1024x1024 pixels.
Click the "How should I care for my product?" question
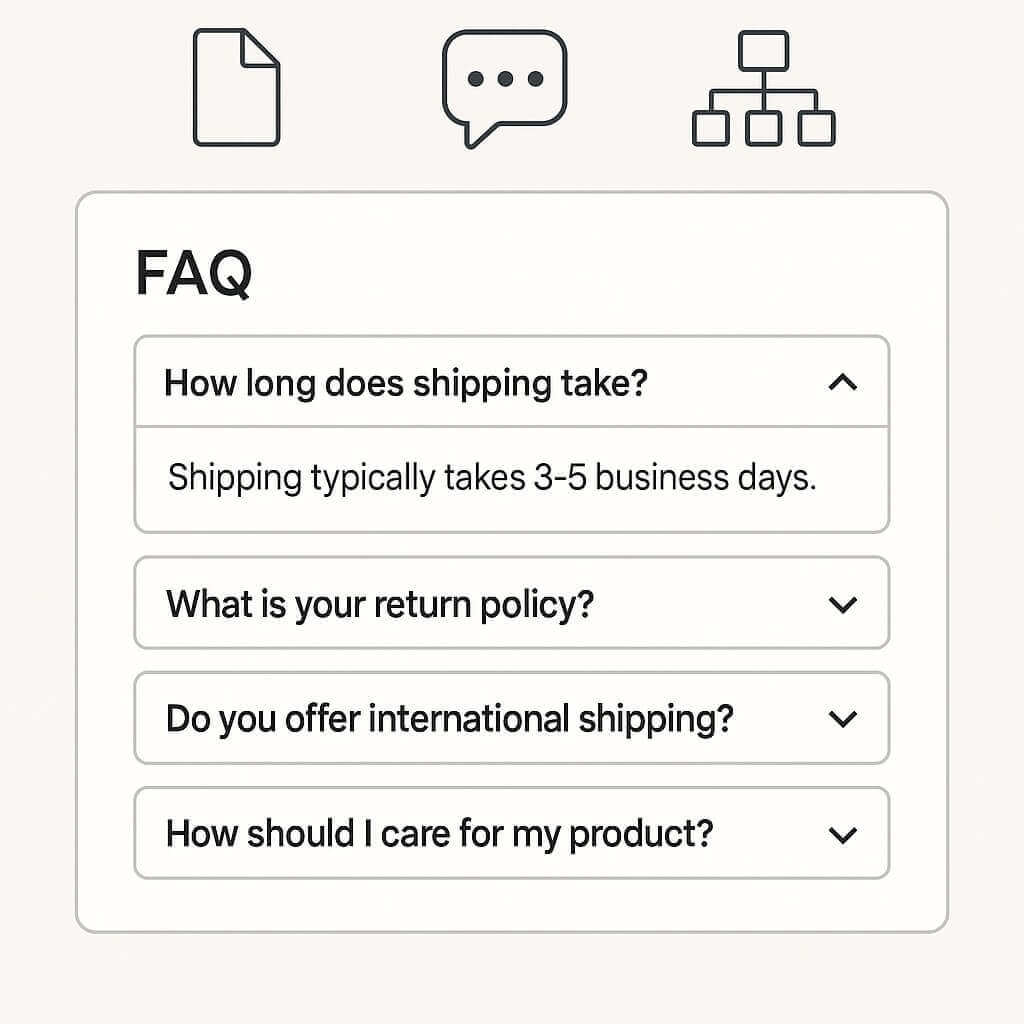coord(439,834)
